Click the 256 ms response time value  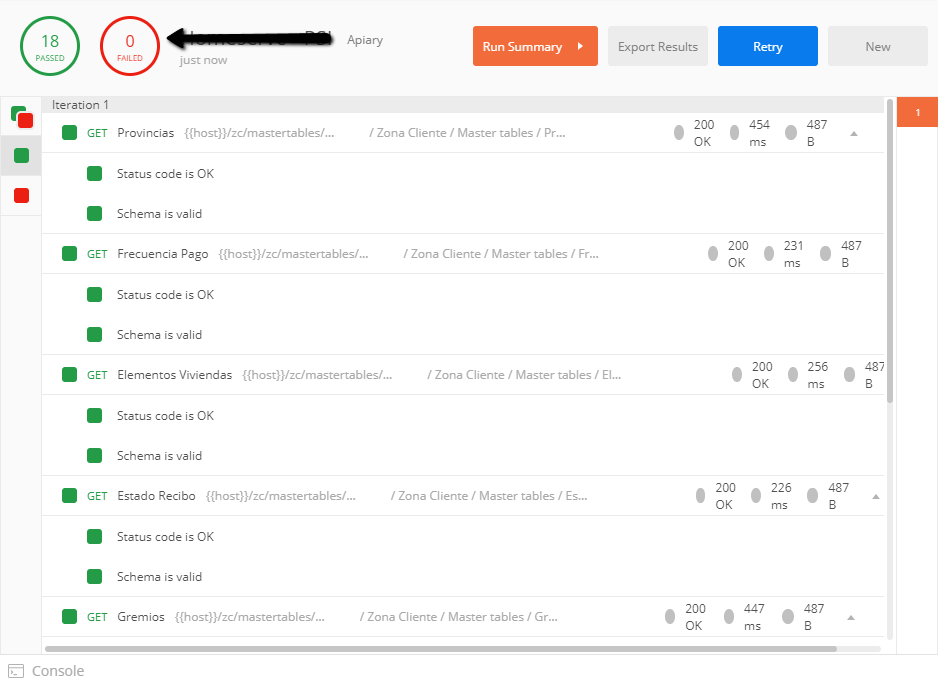coord(817,375)
